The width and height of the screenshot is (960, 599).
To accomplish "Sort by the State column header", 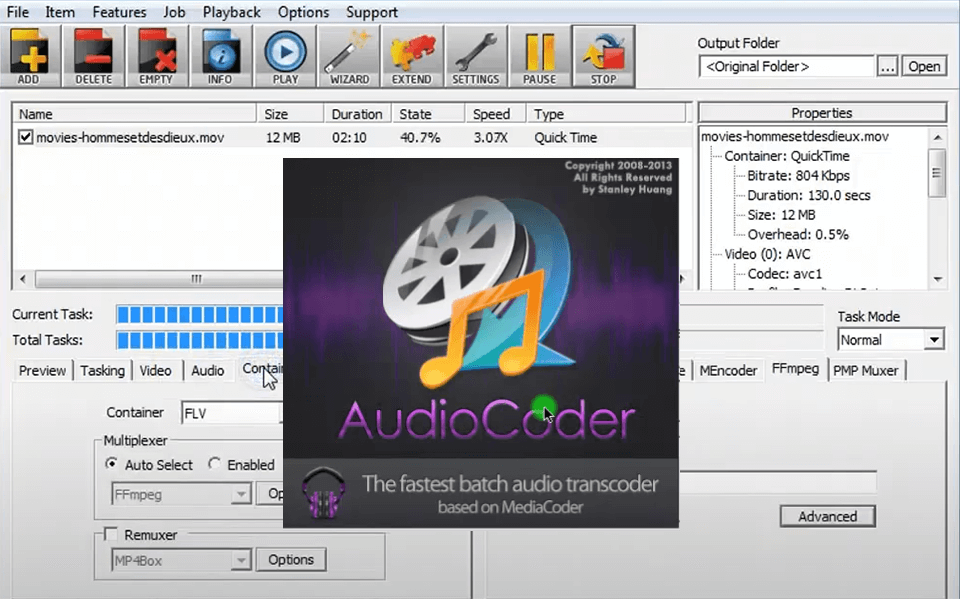I will click(427, 114).
